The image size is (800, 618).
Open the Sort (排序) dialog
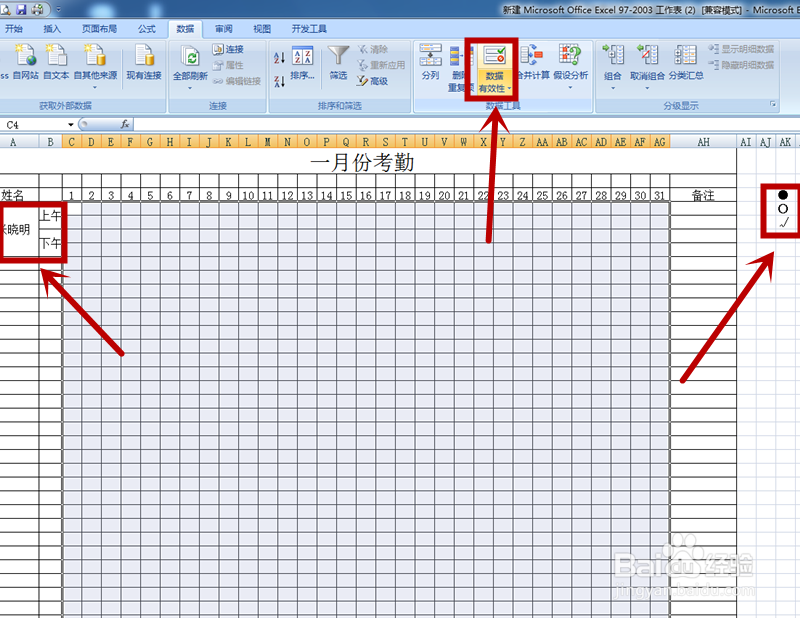click(303, 63)
